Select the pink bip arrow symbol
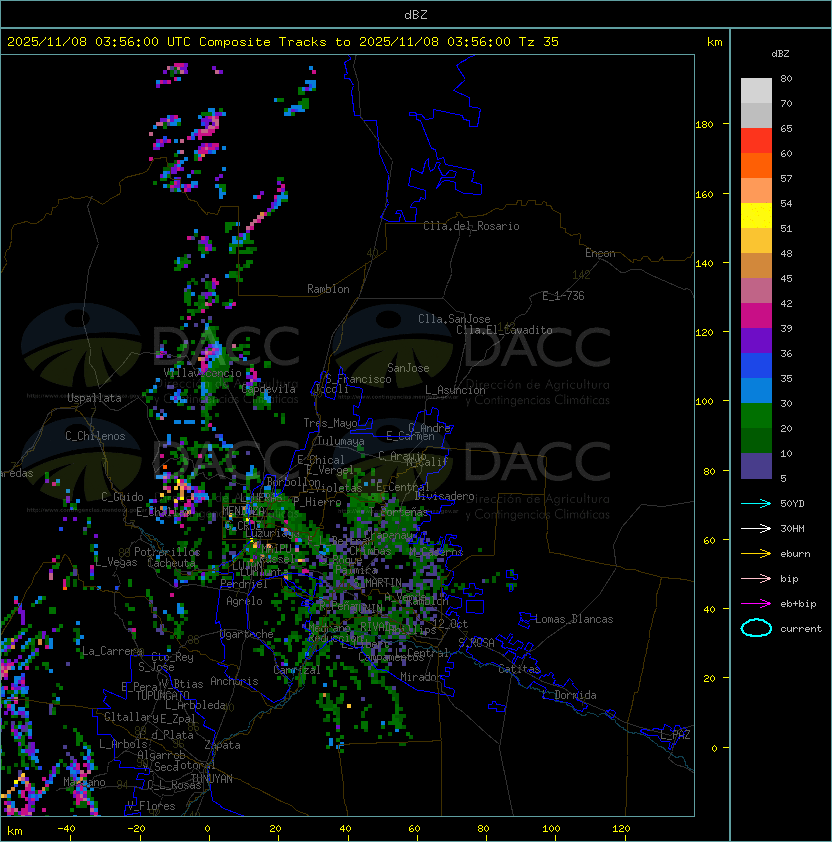Viewport: 832px width, 842px height. [756, 579]
